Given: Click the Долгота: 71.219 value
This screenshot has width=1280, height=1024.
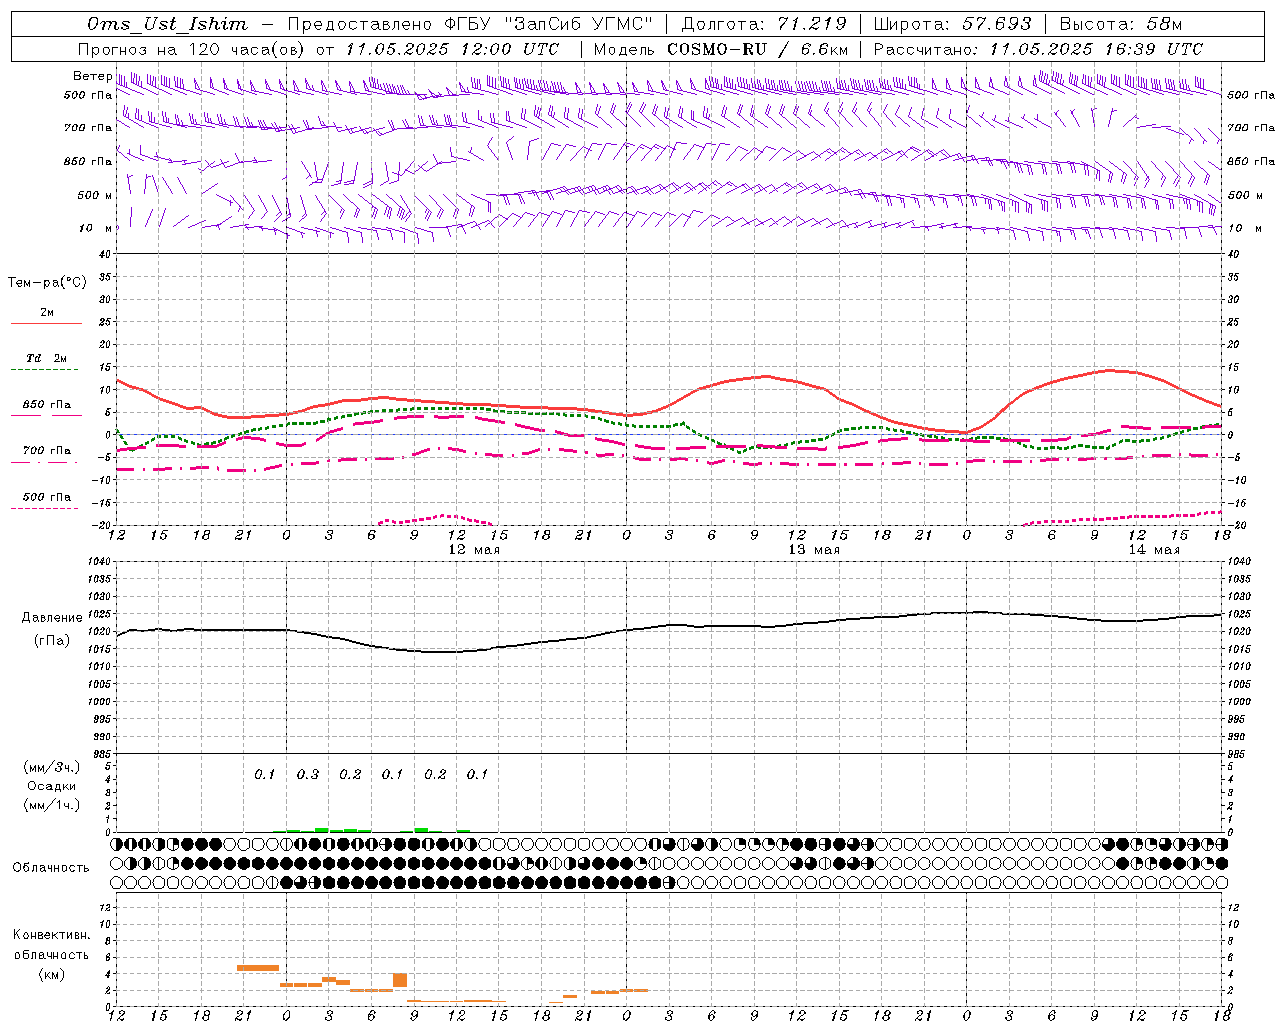Looking at the screenshot, I should pos(764,25).
